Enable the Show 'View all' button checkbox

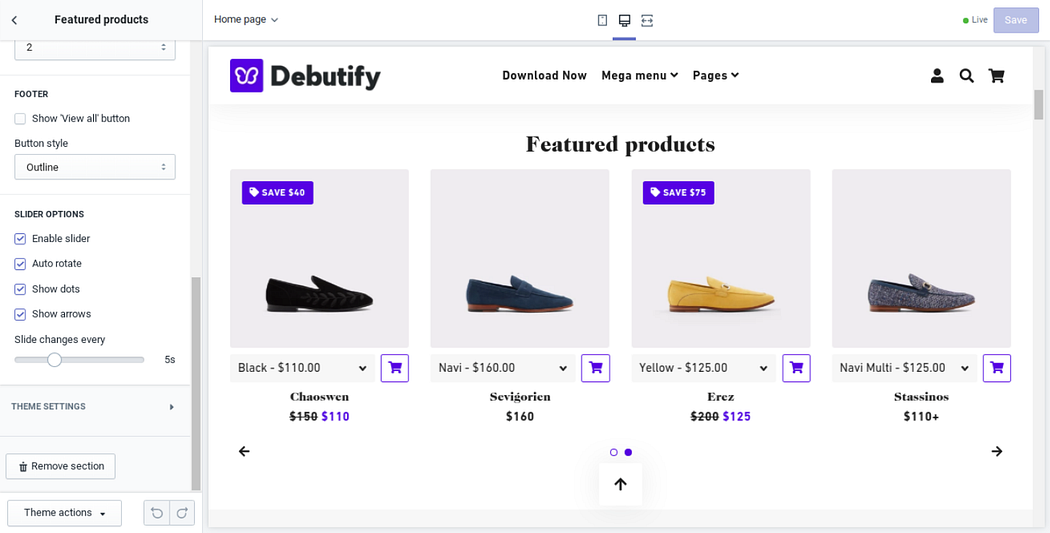(20, 119)
